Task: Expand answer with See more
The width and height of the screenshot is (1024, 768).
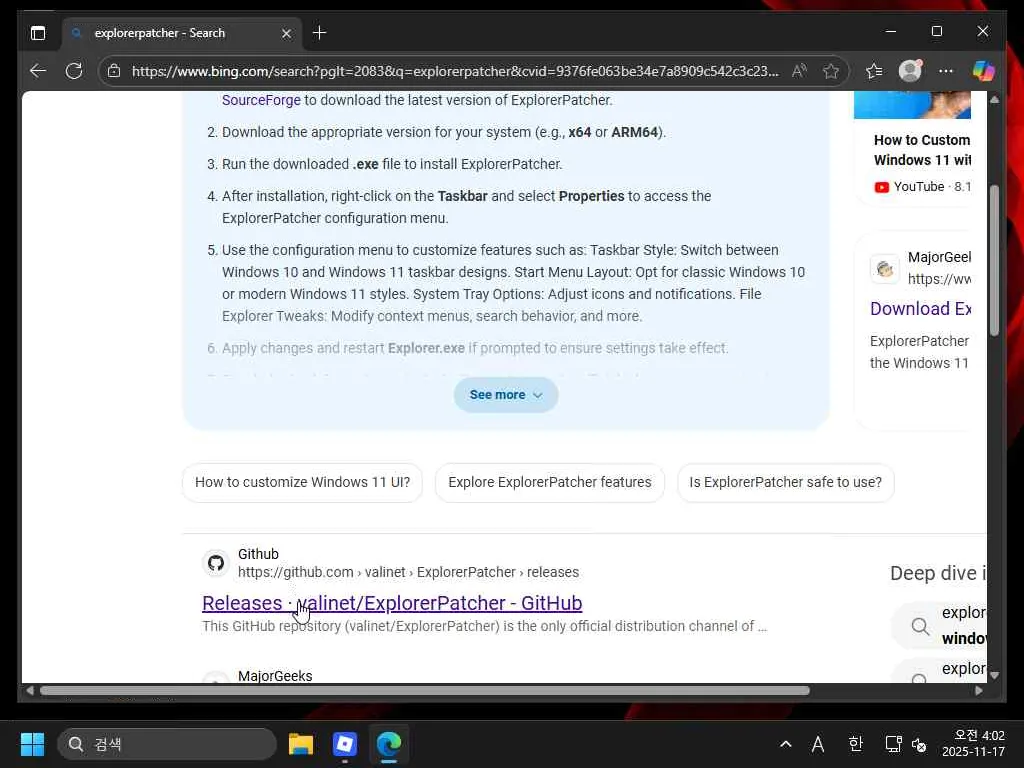Action: 505,394
